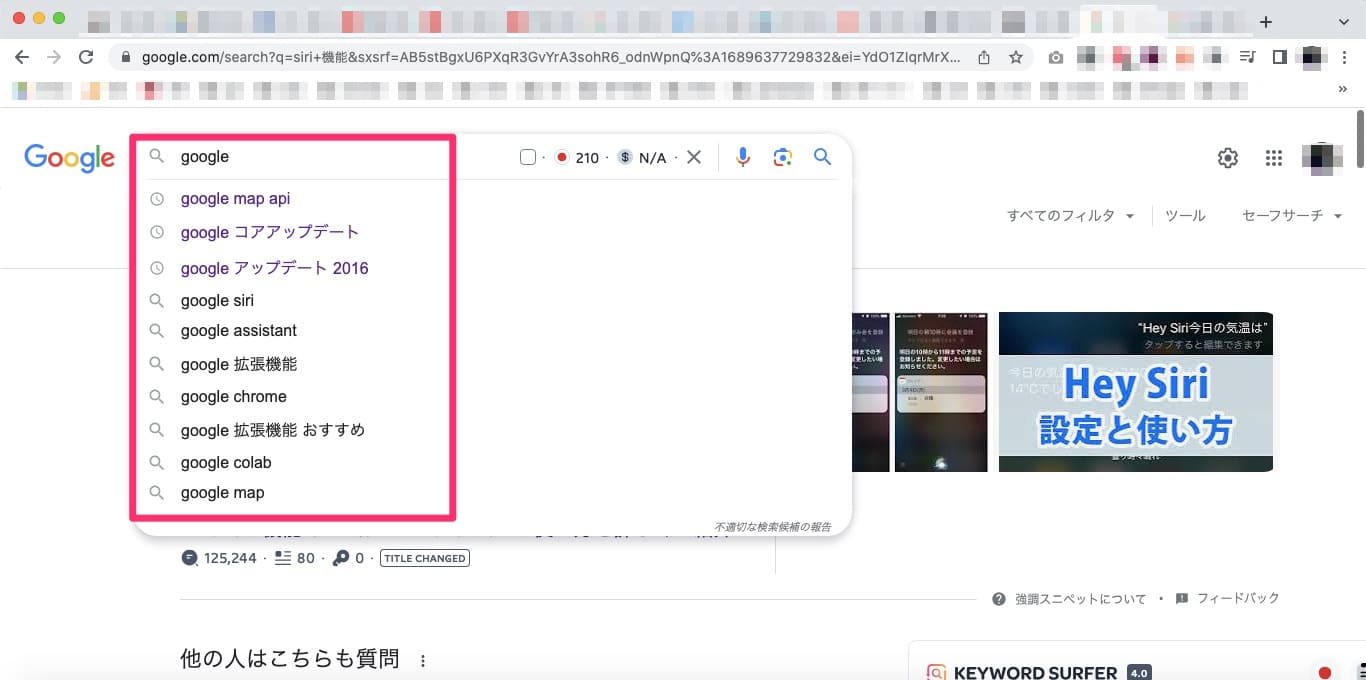Viewport: 1366px width, 680px height.
Task: Click the browser back arrow
Action: (22, 57)
